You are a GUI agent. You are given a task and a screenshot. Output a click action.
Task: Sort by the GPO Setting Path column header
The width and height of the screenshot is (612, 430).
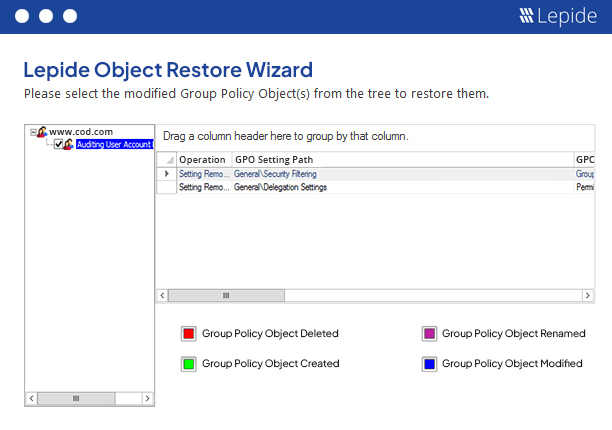(x=402, y=160)
